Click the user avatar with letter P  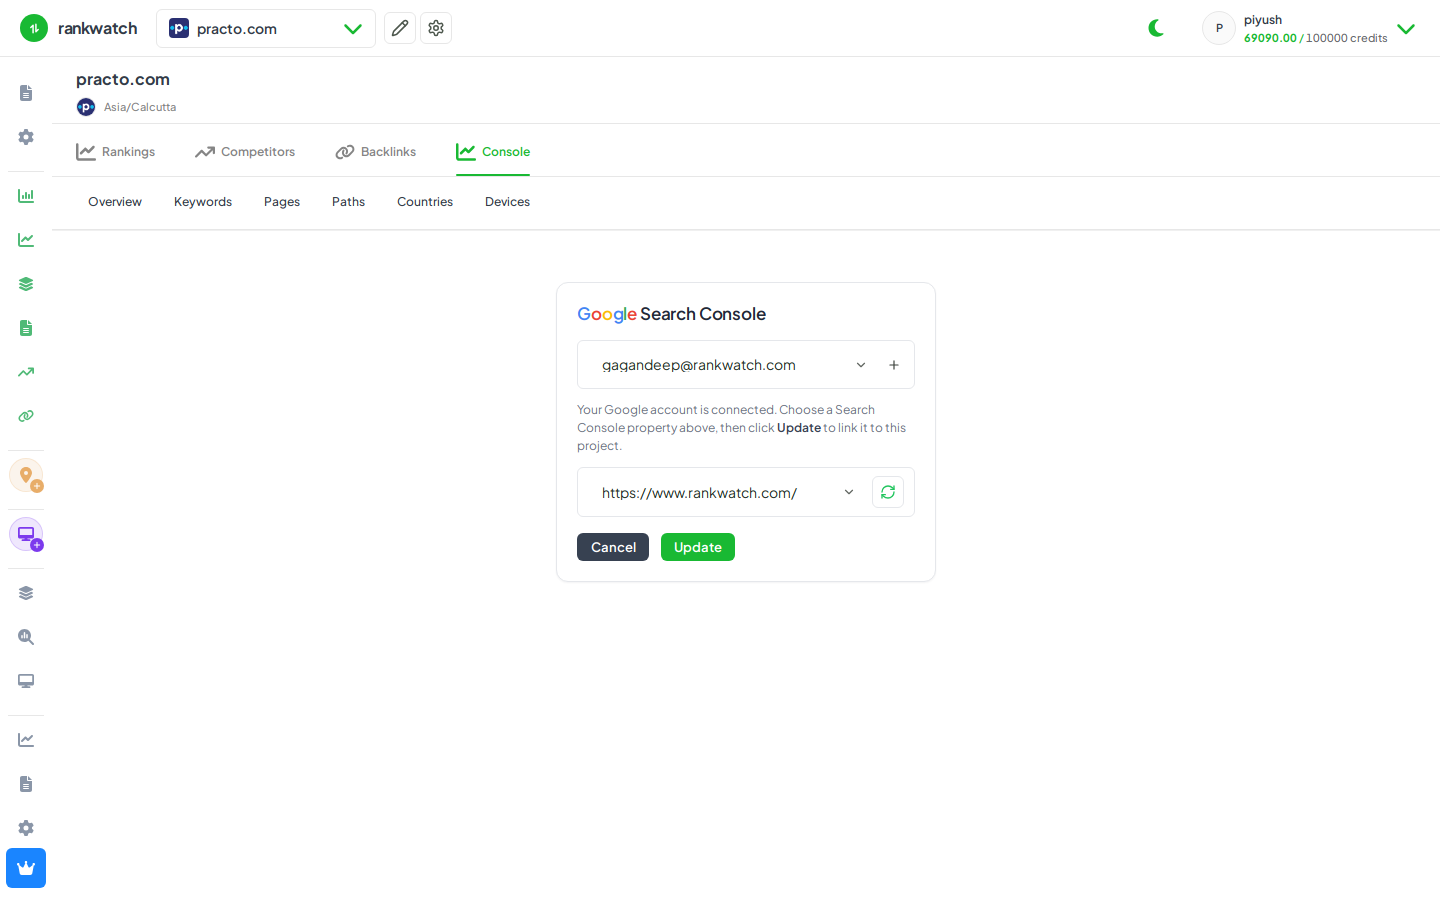[x=1219, y=28]
